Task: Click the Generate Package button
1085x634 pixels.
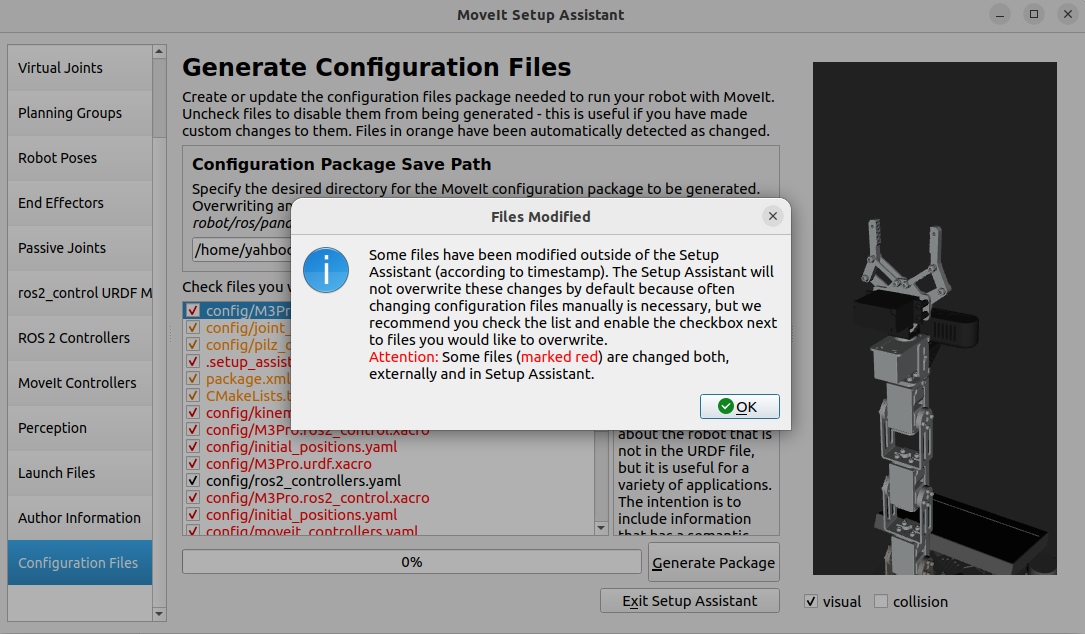Action: (x=713, y=563)
